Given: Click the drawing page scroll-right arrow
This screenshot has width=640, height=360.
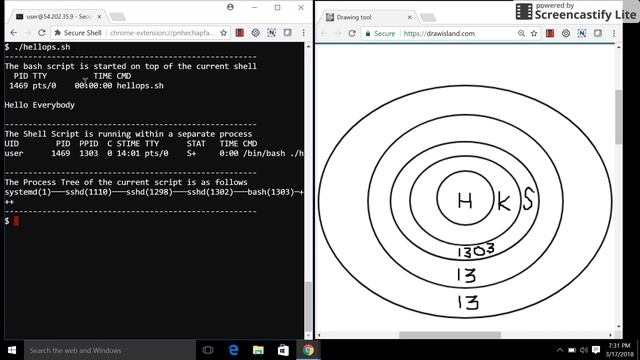Looking at the screenshot, I should point(611,335).
